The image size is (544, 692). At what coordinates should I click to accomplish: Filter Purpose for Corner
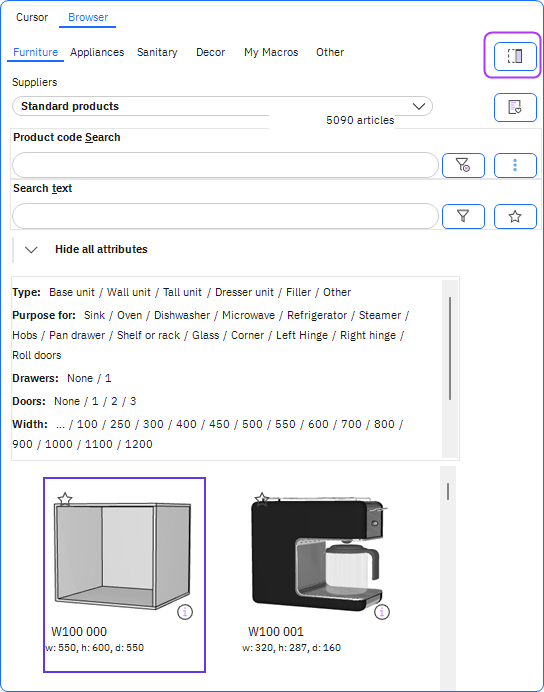[248, 335]
